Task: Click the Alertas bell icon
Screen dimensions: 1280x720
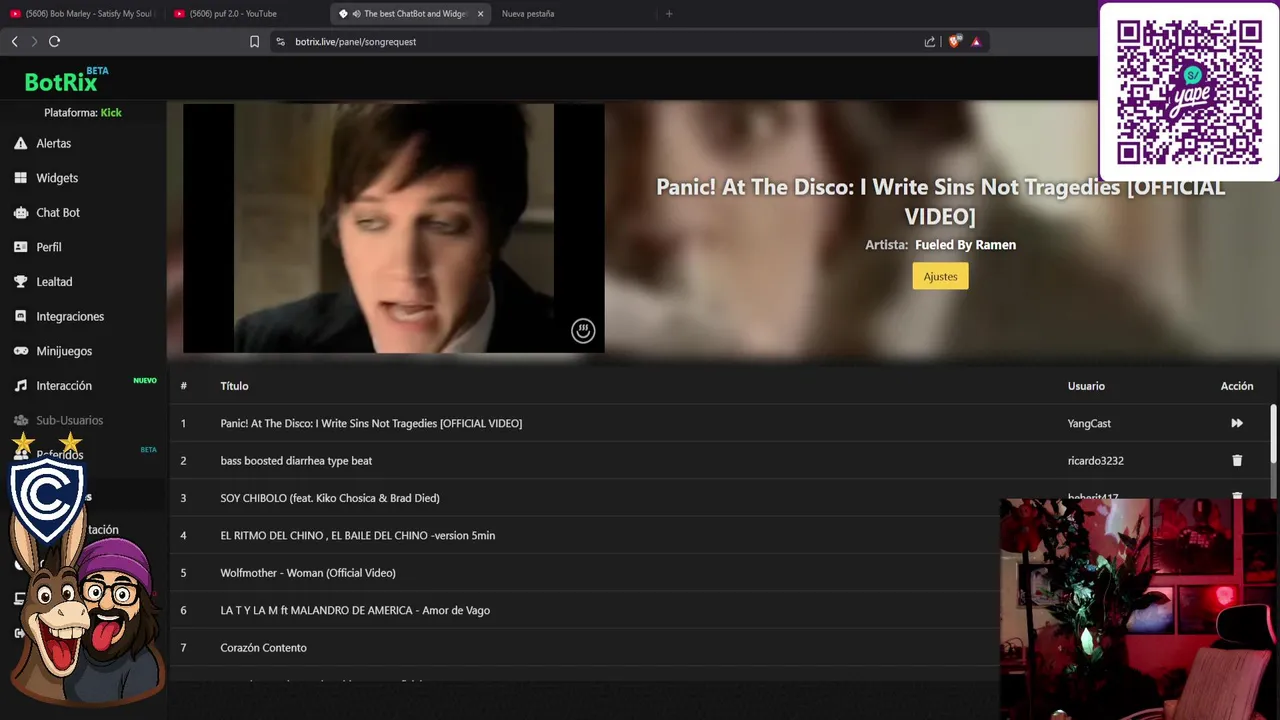Action: tap(20, 143)
